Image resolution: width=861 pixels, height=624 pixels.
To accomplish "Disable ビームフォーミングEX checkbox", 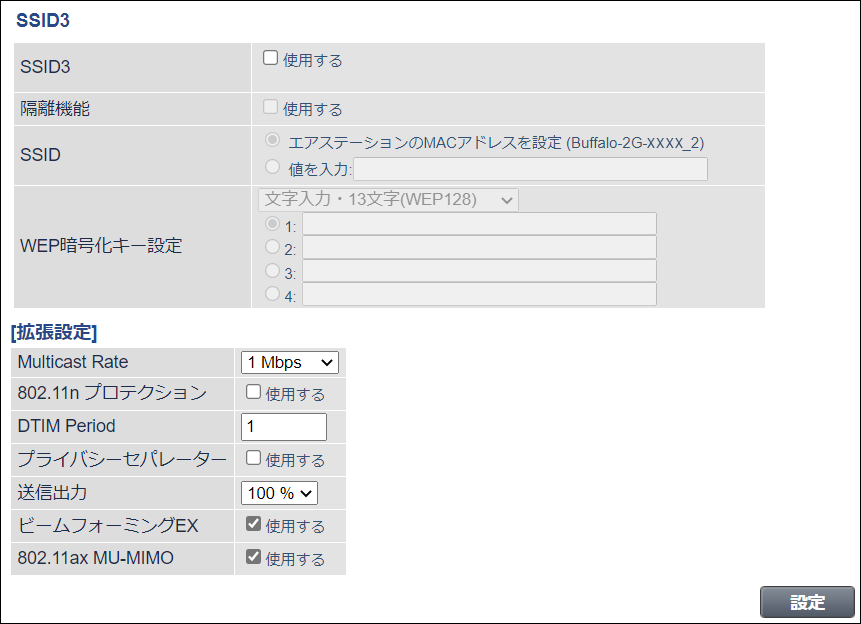I will coord(253,523).
